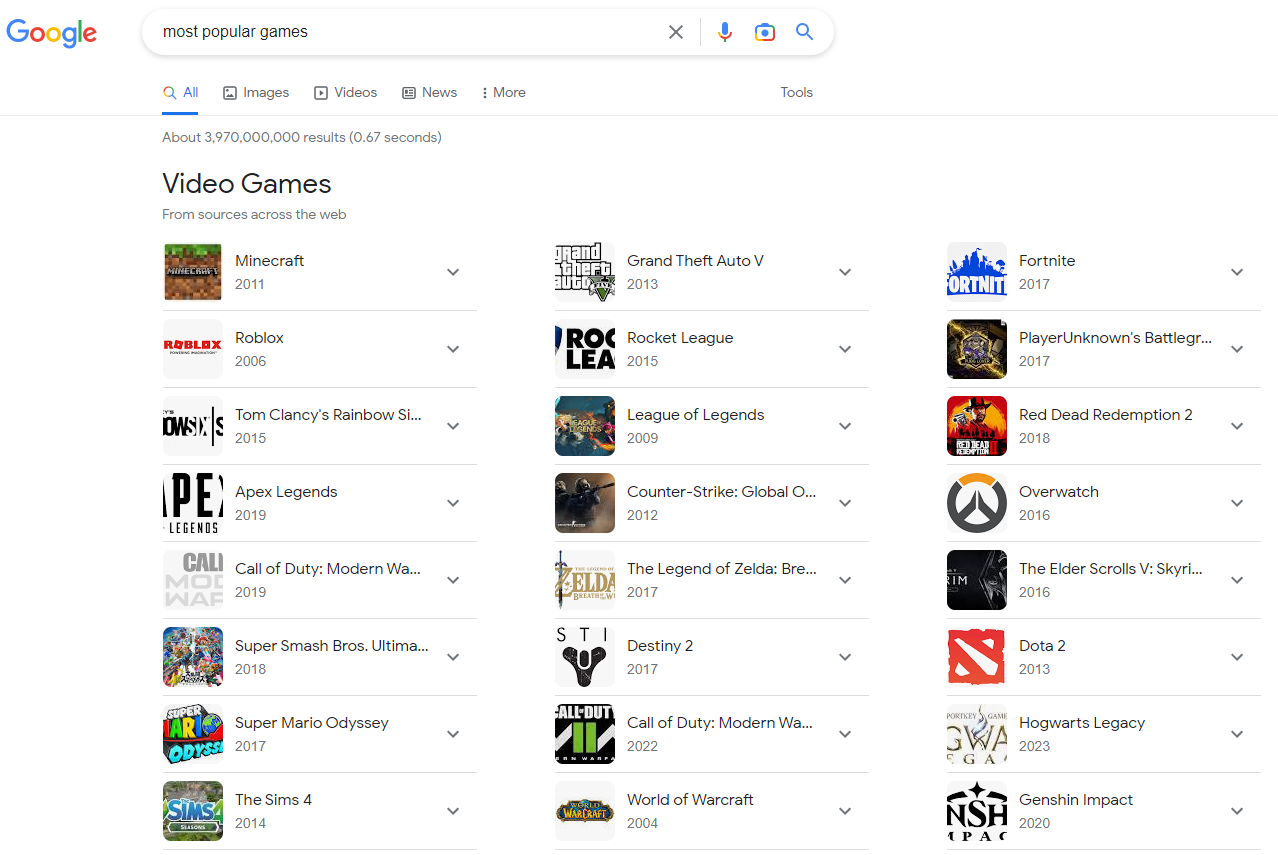Screen dimensions: 1278x855
Task: Expand the Dota 2 chevron
Action: coord(1237,657)
